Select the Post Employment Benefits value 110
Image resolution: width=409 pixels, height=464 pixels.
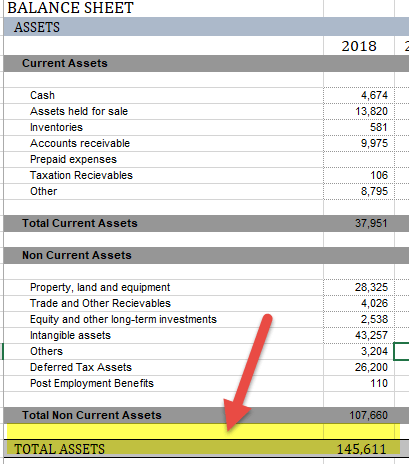pyautogui.click(x=379, y=383)
